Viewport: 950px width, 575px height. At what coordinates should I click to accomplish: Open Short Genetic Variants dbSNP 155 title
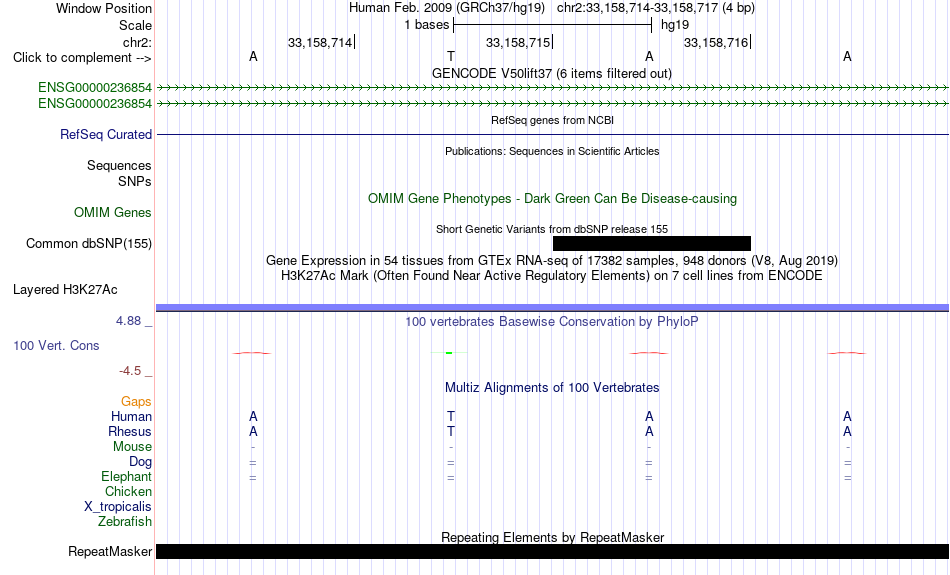(552, 229)
